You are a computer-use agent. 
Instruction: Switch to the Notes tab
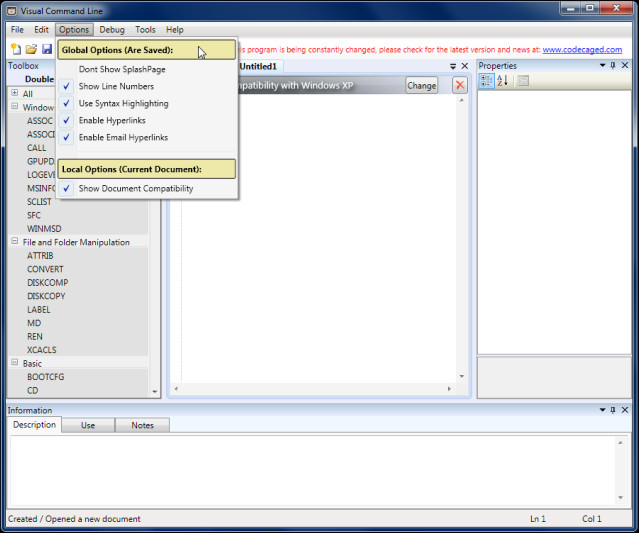(x=142, y=425)
